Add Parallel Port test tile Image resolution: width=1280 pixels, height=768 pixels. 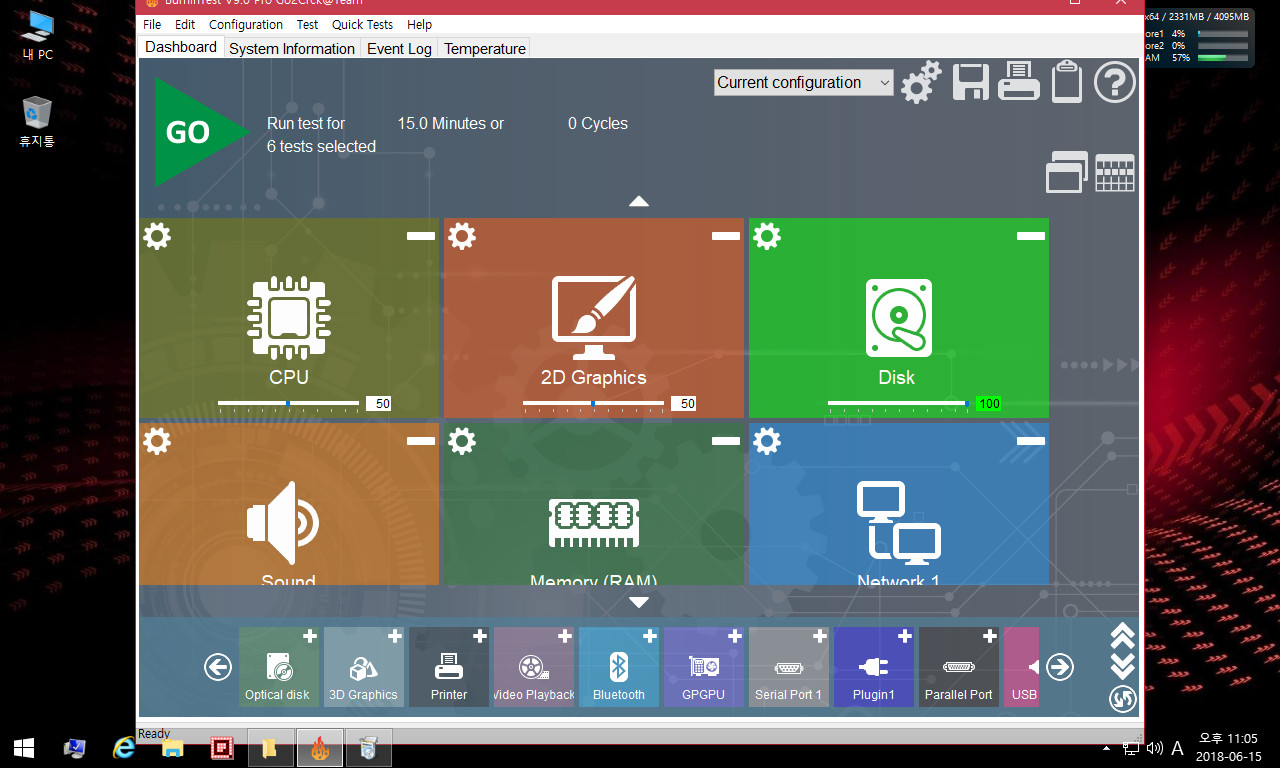(959, 667)
